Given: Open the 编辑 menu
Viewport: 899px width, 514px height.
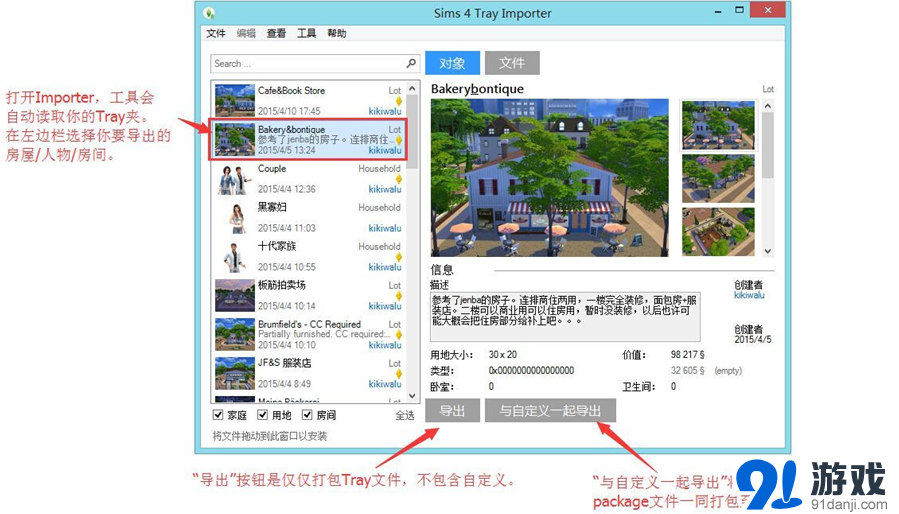Looking at the screenshot, I should pyautogui.click(x=247, y=33).
